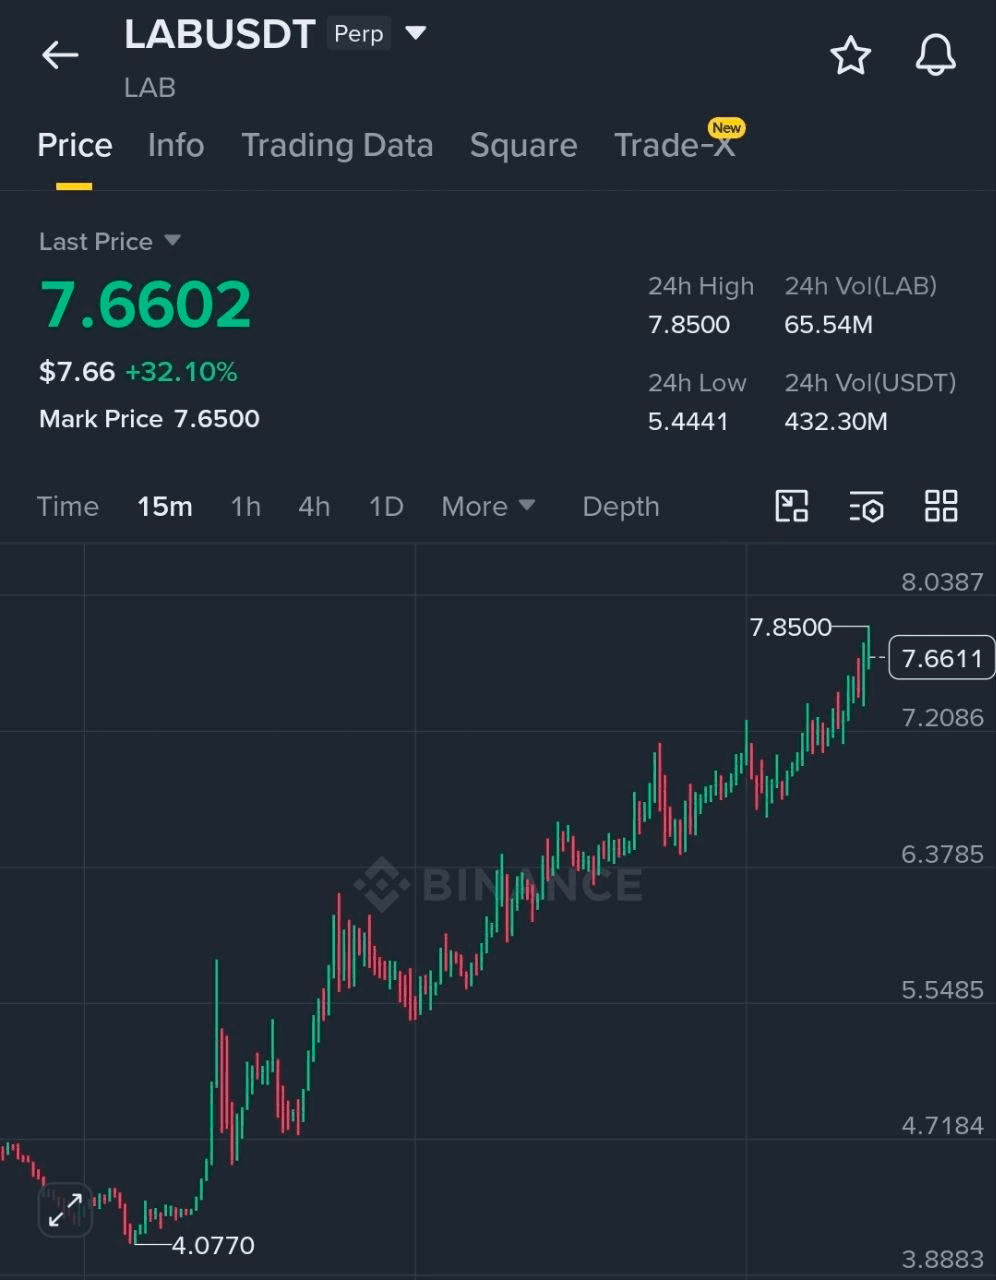Viewport: 996px width, 1280px height.
Task: Tap the 4.0770 low marker on chart
Action: point(213,1245)
